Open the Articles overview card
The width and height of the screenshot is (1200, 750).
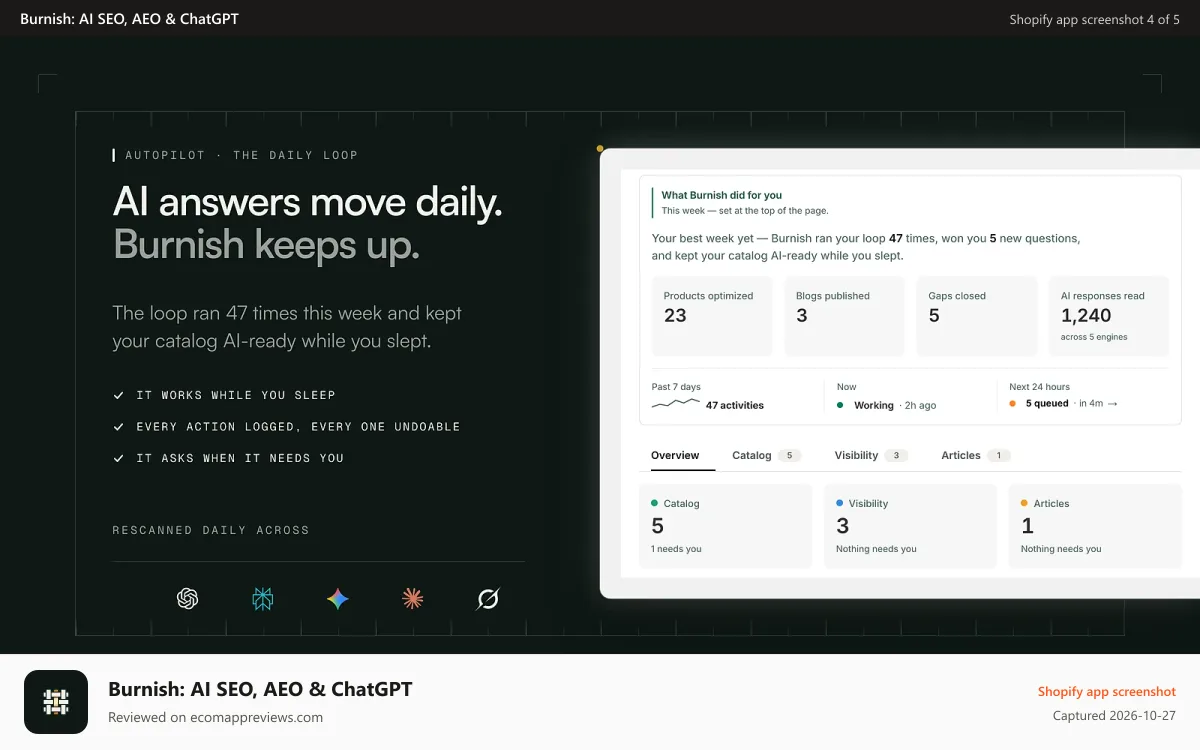click(x=1095, y=526)
